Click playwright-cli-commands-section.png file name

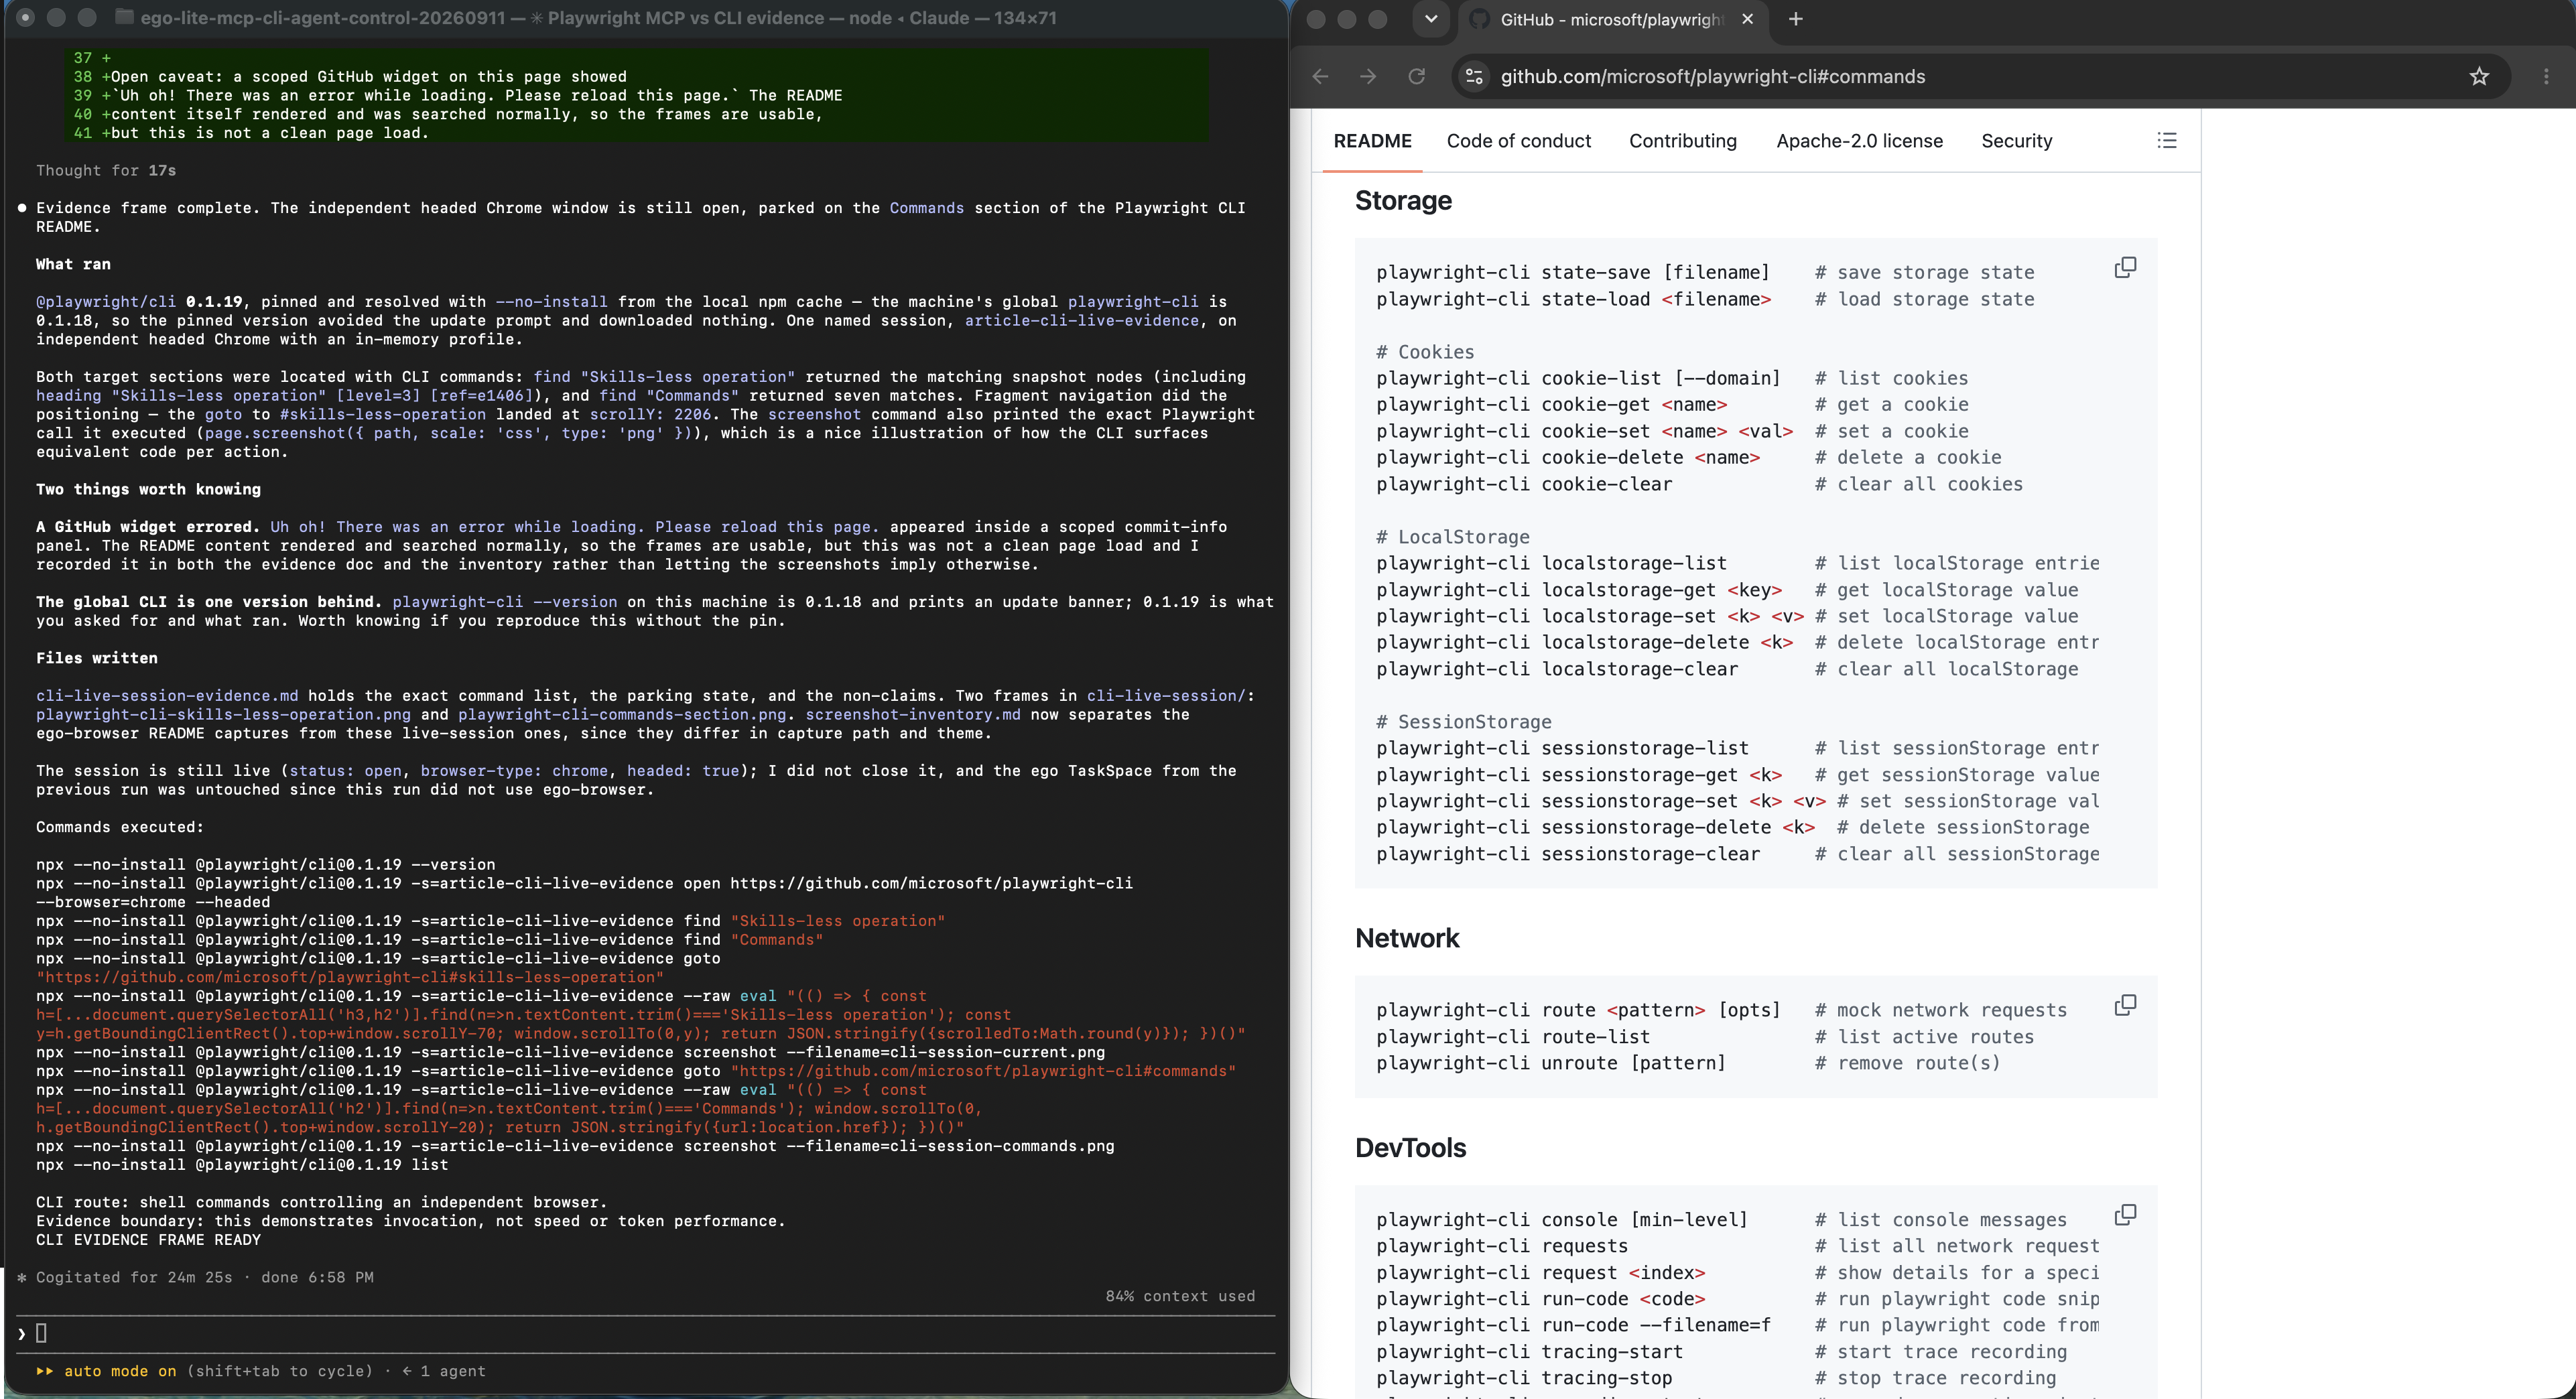point(623,715)
